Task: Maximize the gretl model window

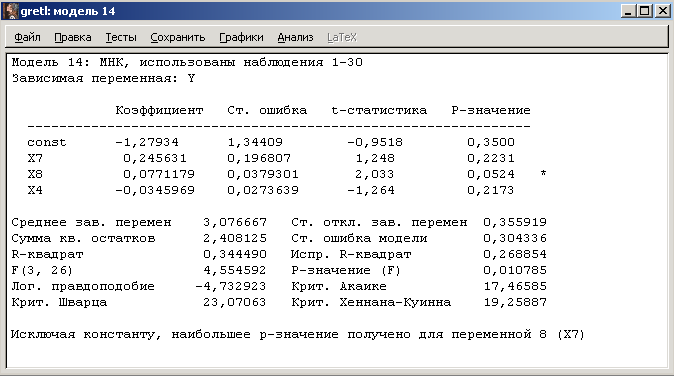Action: 645,11
